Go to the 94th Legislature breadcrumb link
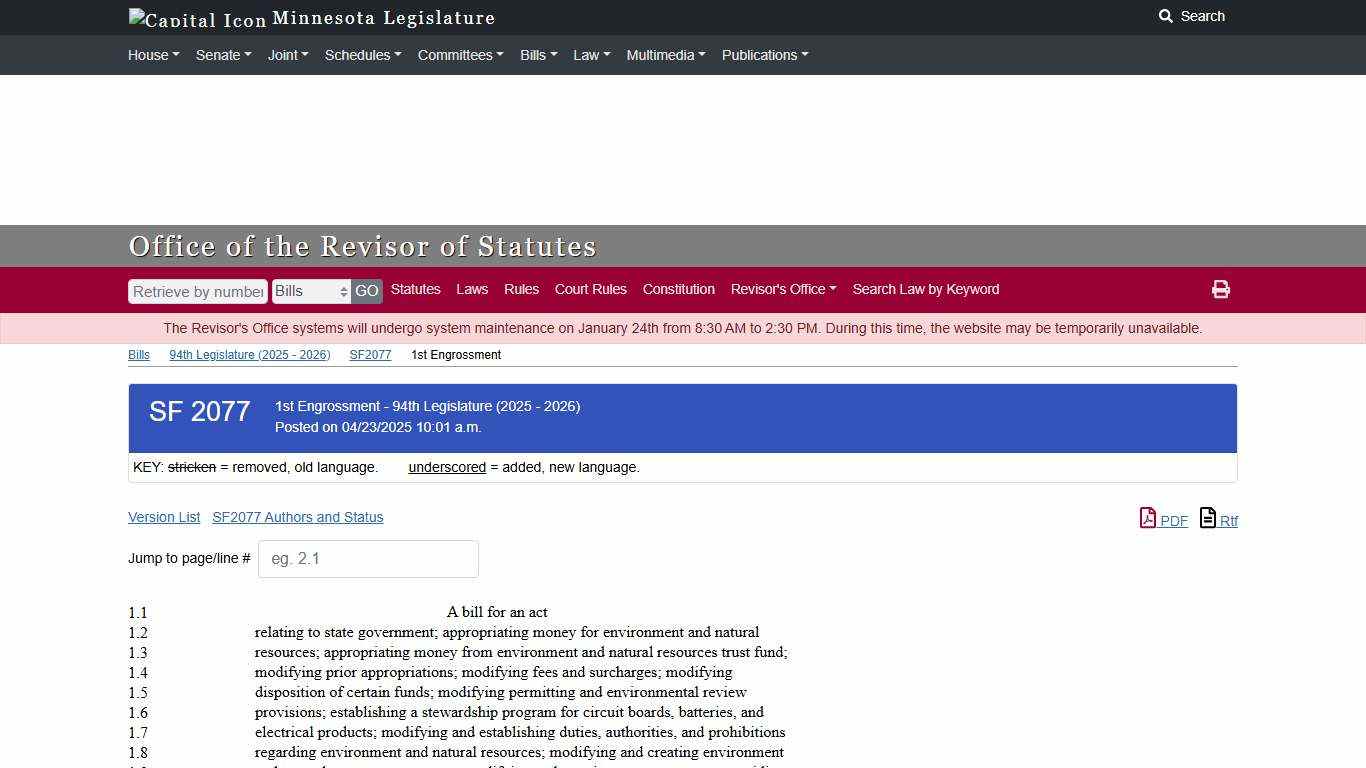This screenshot has height=768, width=1366. (249, 354)
